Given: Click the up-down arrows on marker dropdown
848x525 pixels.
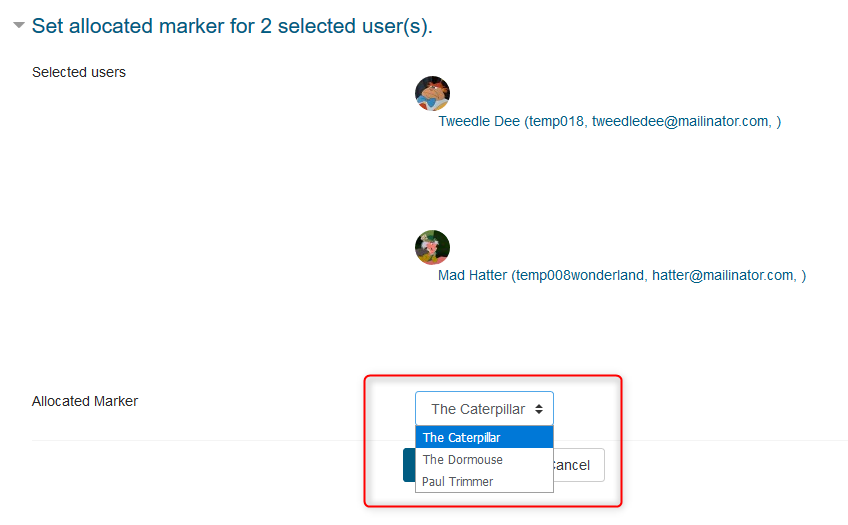Looking at the screenshot, I should click(x=539, y=409).
